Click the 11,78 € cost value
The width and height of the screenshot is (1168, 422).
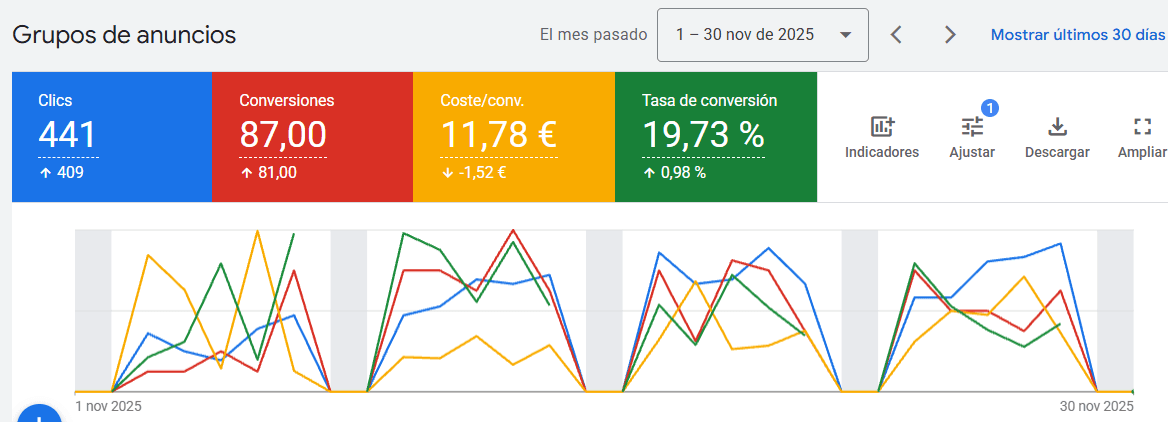(x=498, y=135)
